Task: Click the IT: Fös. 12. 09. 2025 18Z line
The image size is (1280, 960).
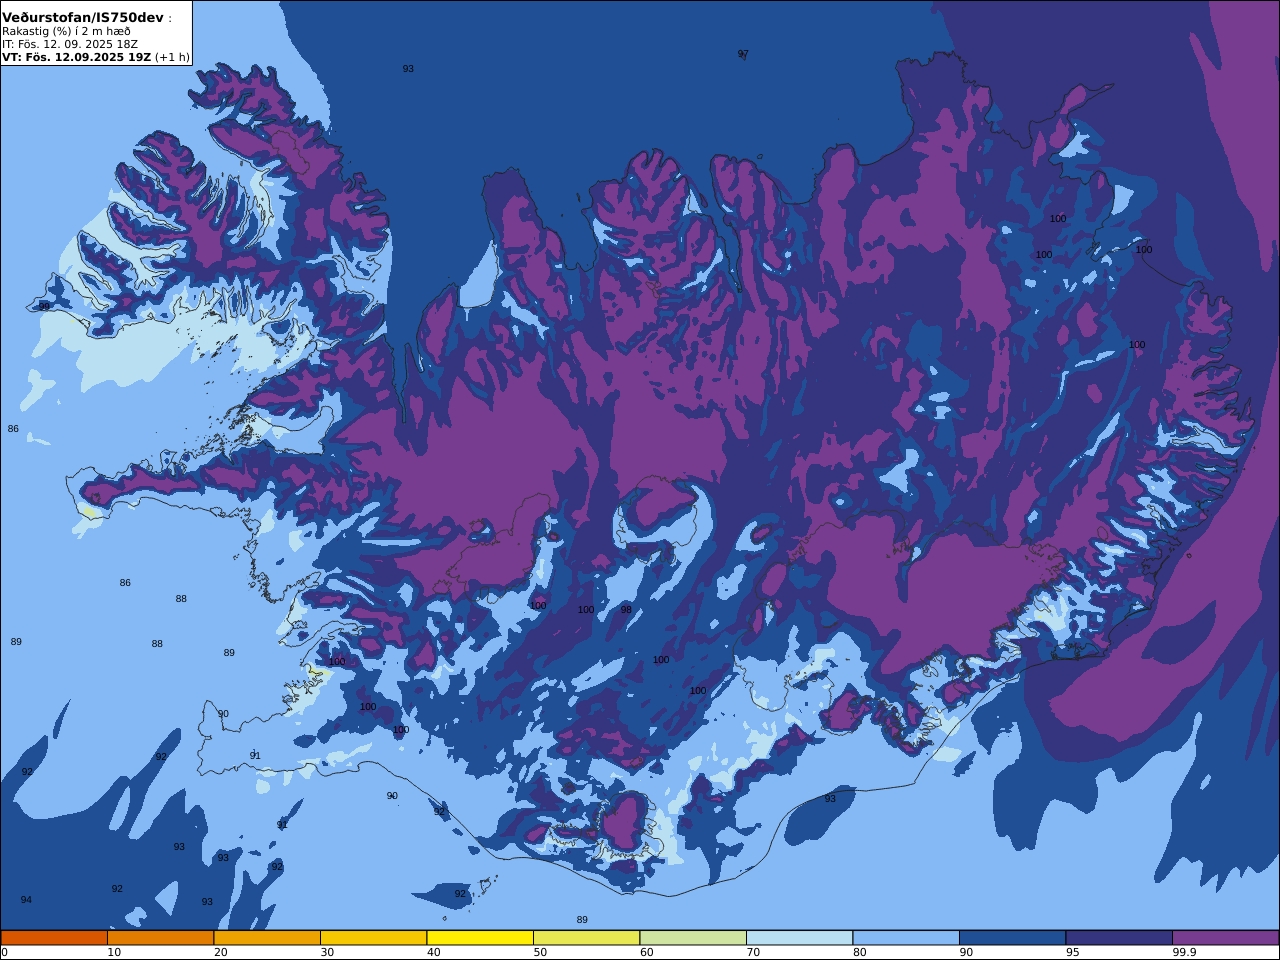Action: [70, 44]
